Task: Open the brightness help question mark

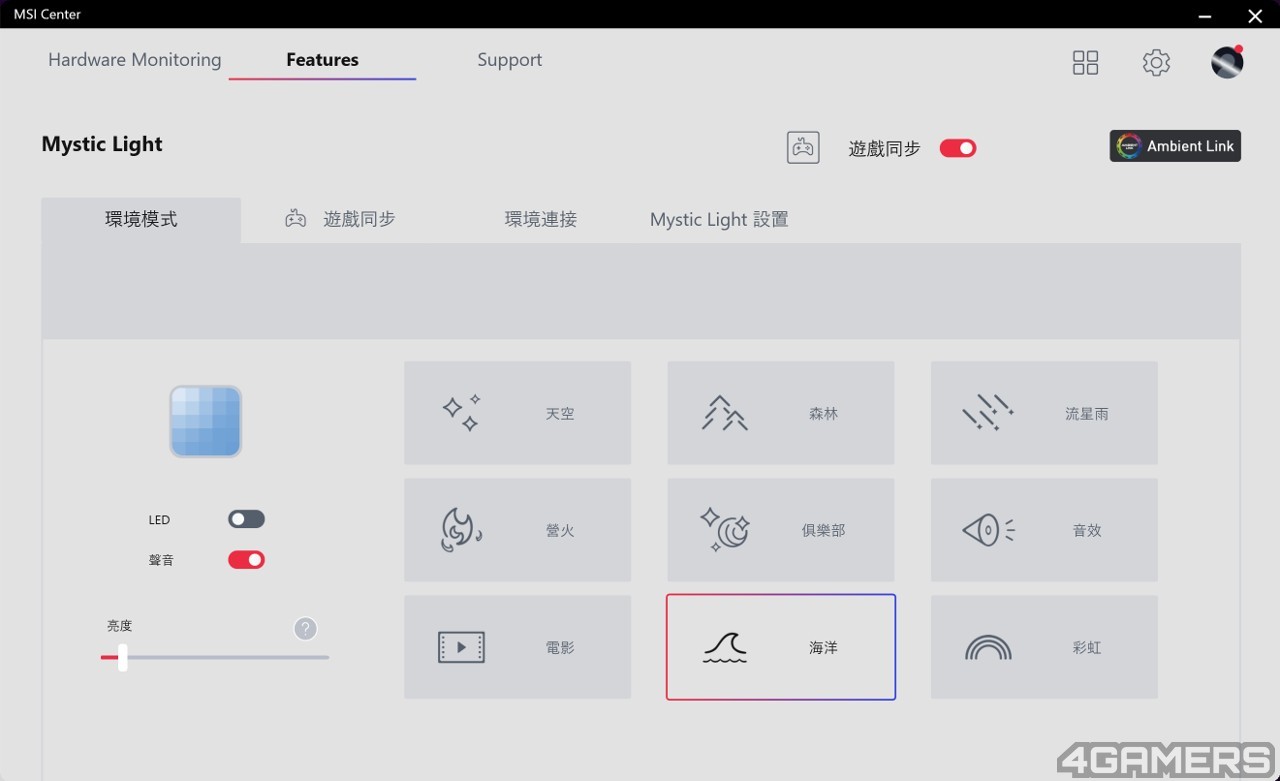Action: click(306, 629)
